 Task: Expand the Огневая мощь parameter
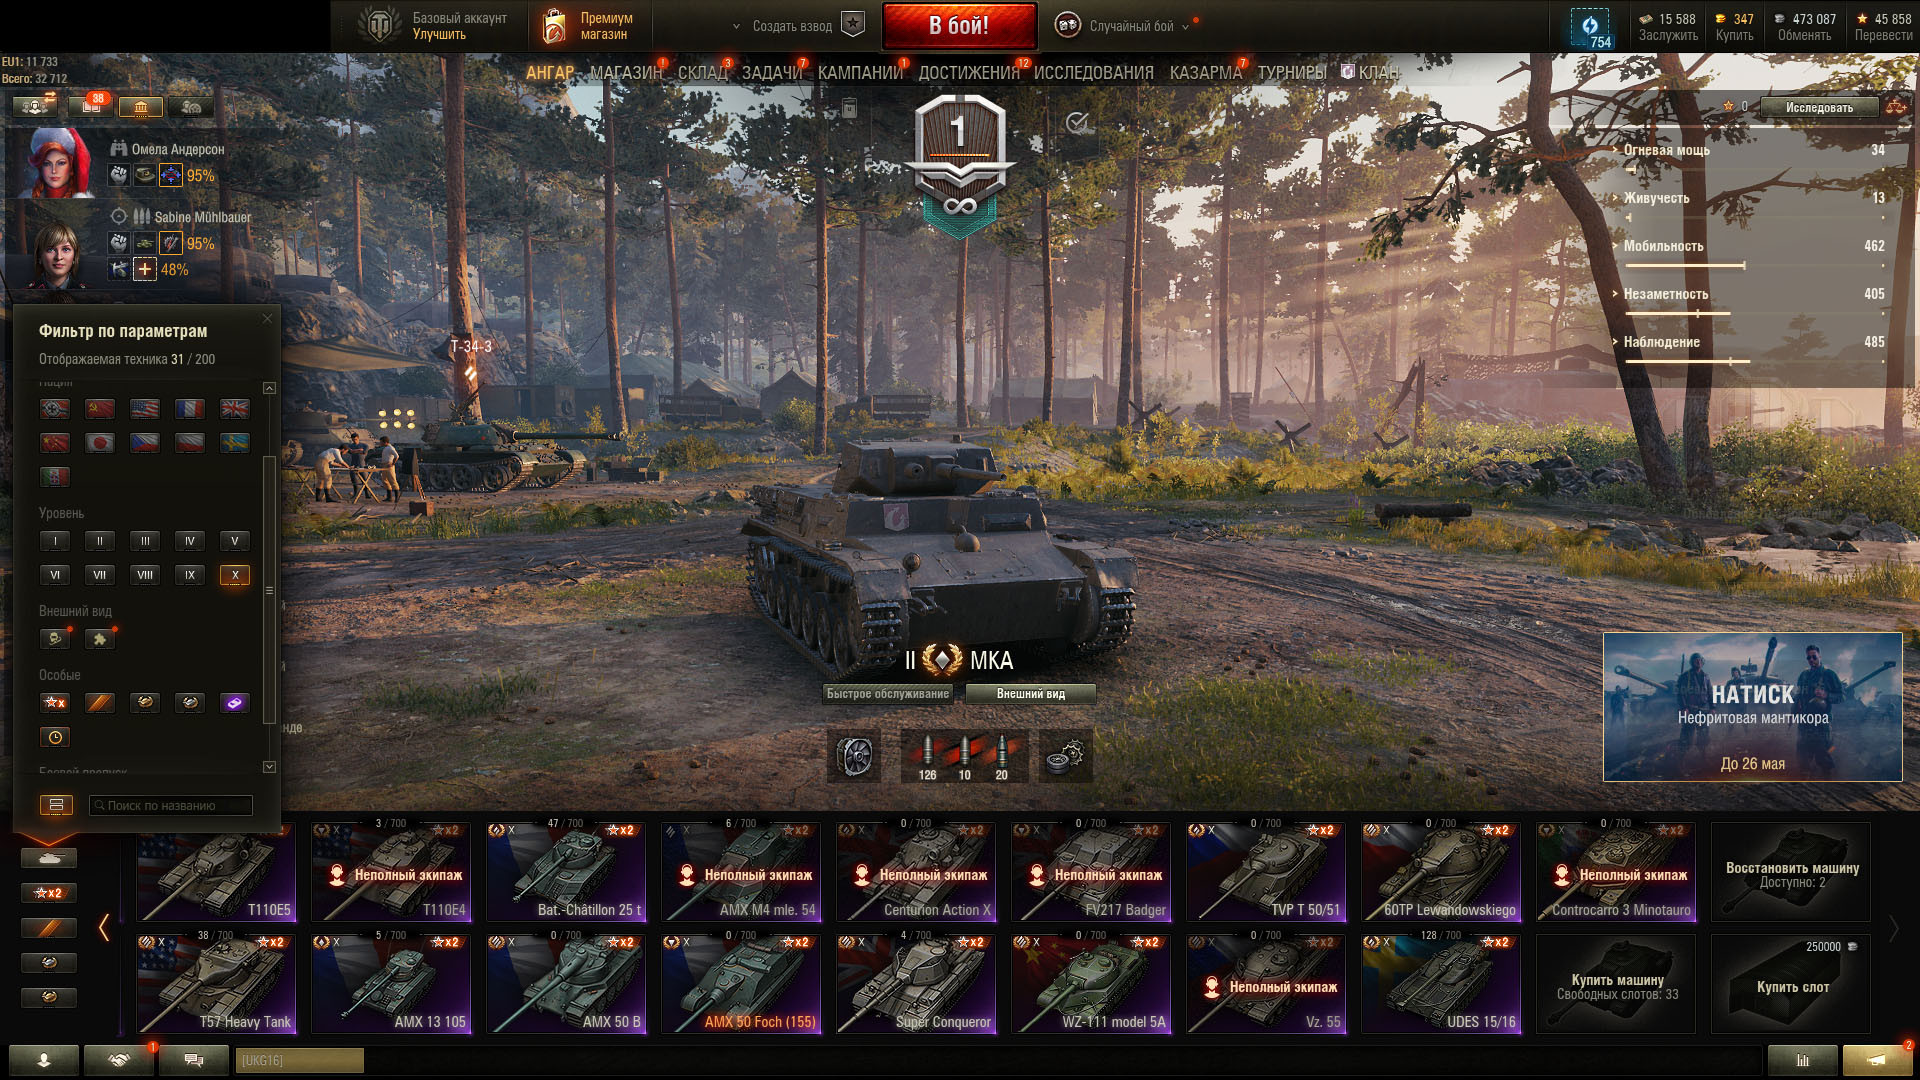pyautogui.click(x=1666, y=150)
